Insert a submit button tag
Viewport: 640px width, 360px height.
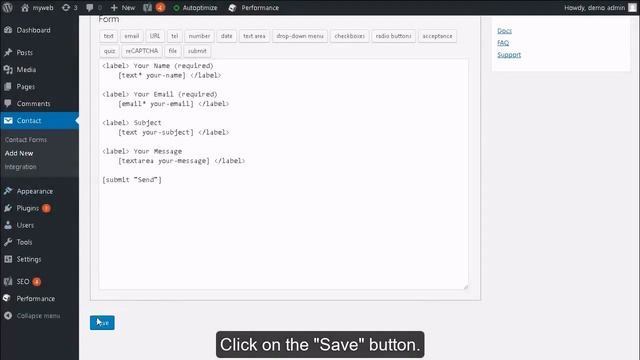coord(197,51)
